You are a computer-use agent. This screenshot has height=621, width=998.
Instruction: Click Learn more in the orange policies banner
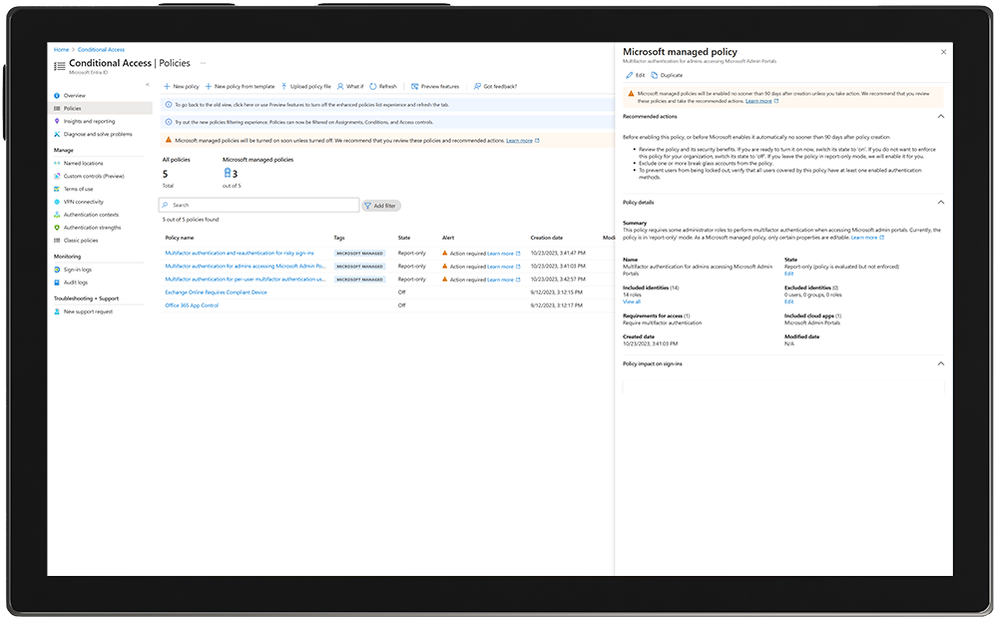tap(519, 141)
